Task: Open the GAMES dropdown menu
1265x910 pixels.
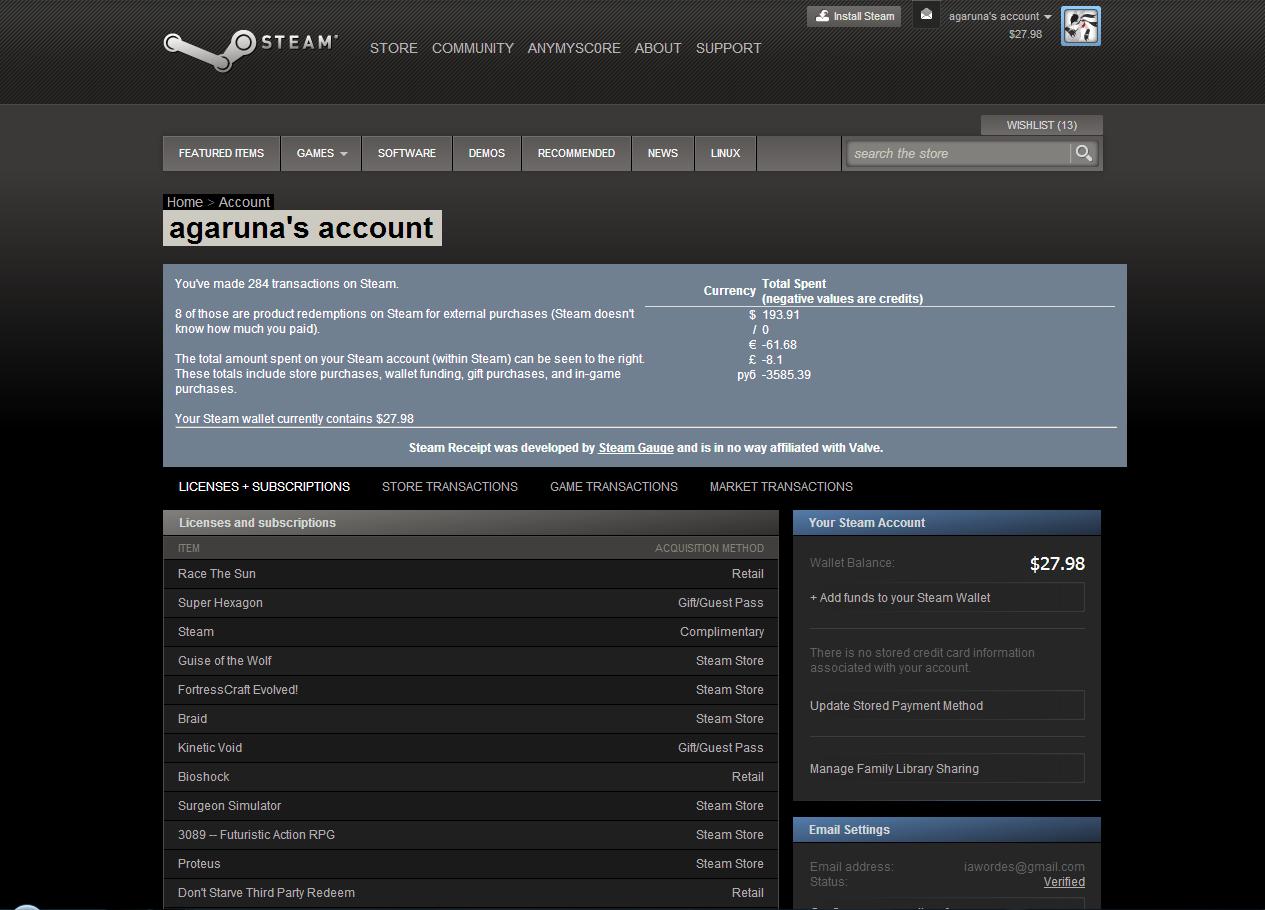Action: tap(321, 153)
